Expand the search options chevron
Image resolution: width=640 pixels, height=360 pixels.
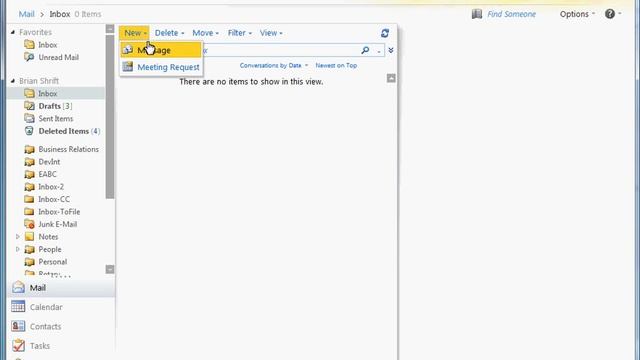click(x=391, y=50)
